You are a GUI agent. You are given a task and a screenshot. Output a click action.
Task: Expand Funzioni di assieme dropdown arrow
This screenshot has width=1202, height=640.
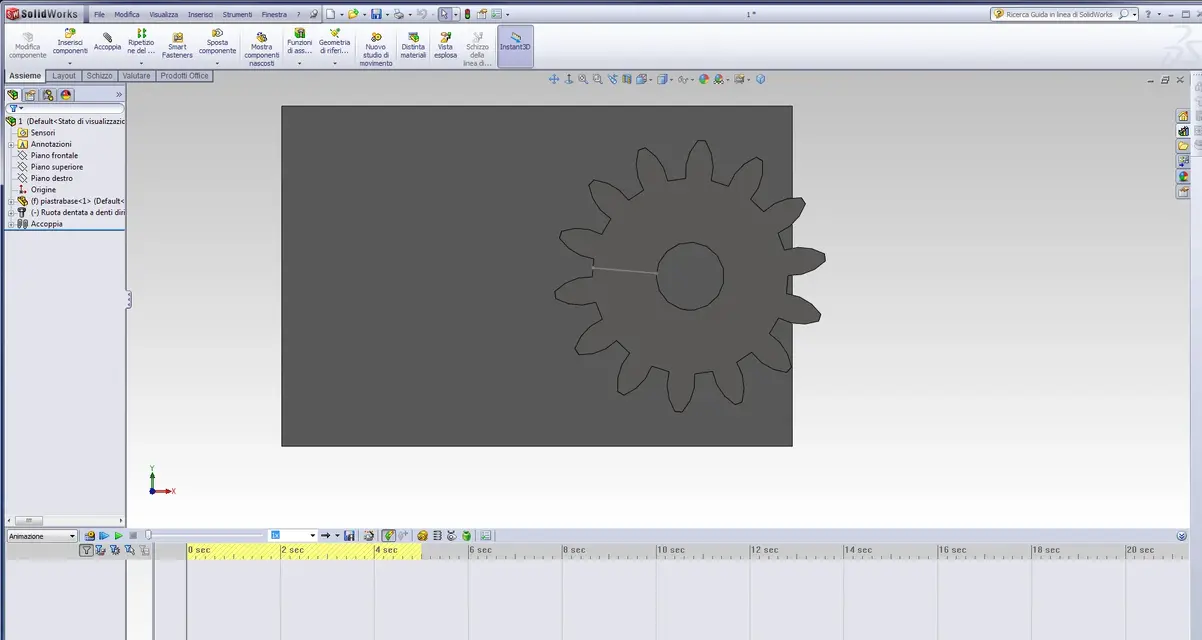point(299,63)
